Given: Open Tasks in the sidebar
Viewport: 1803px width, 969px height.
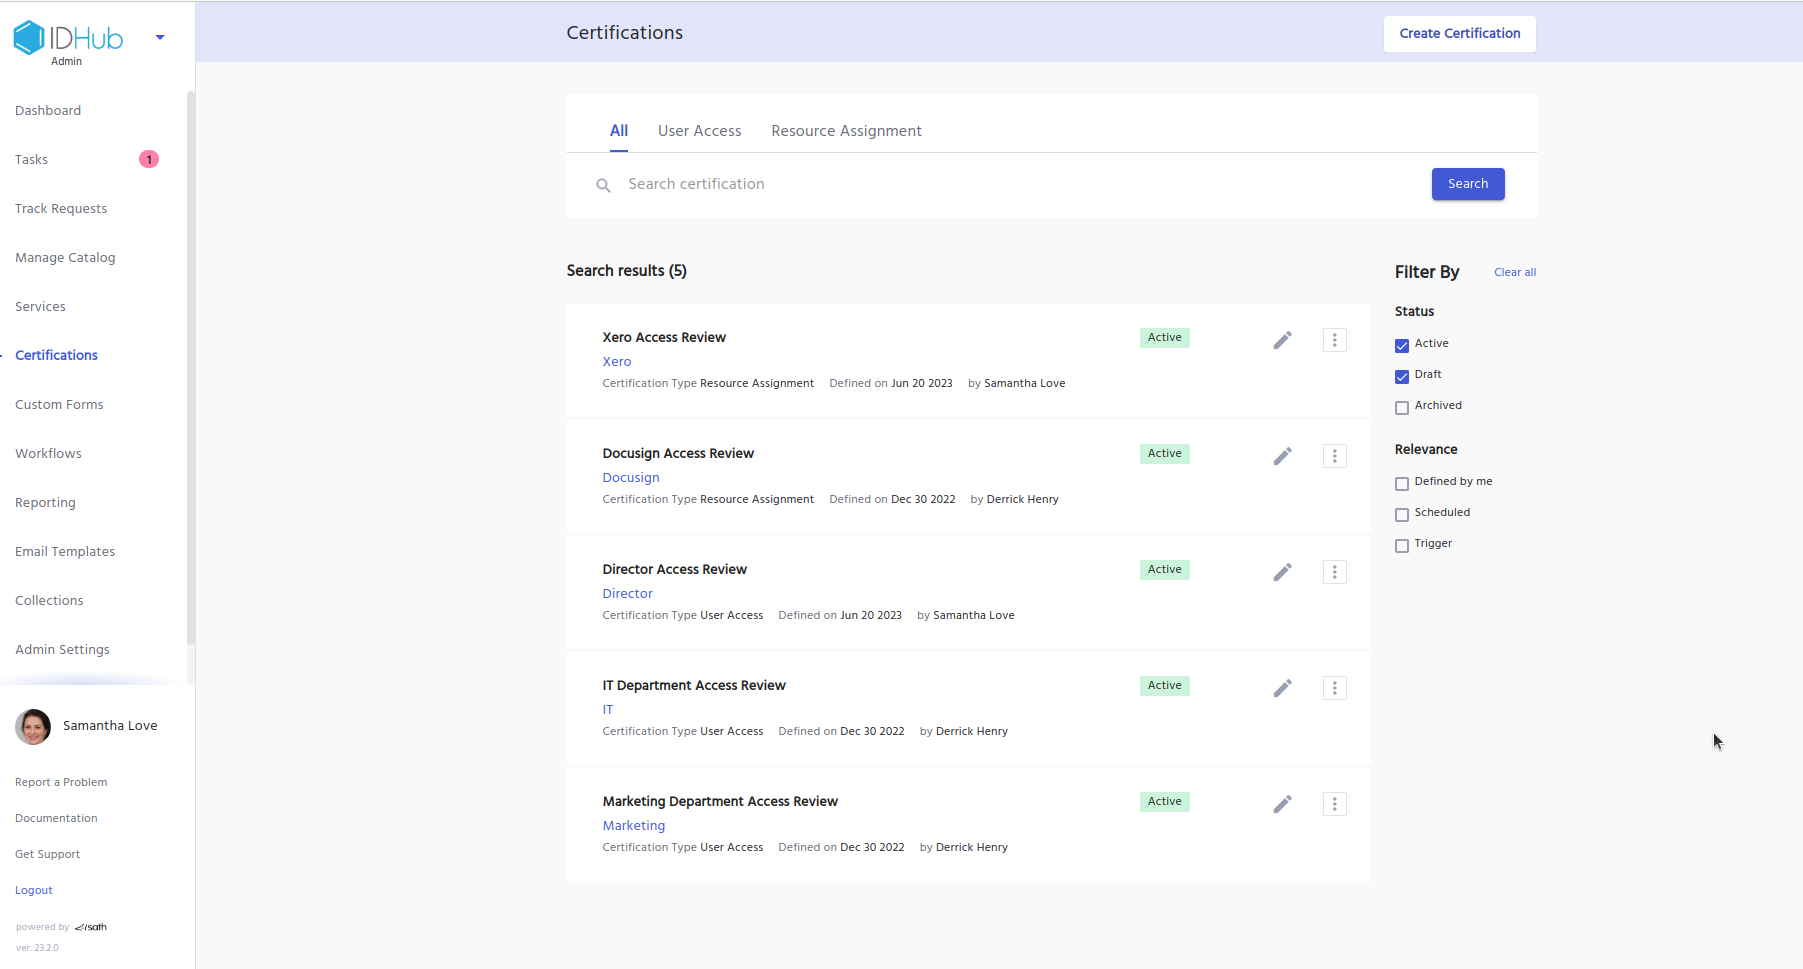Looking at the screenshot, I should point(31,160).
